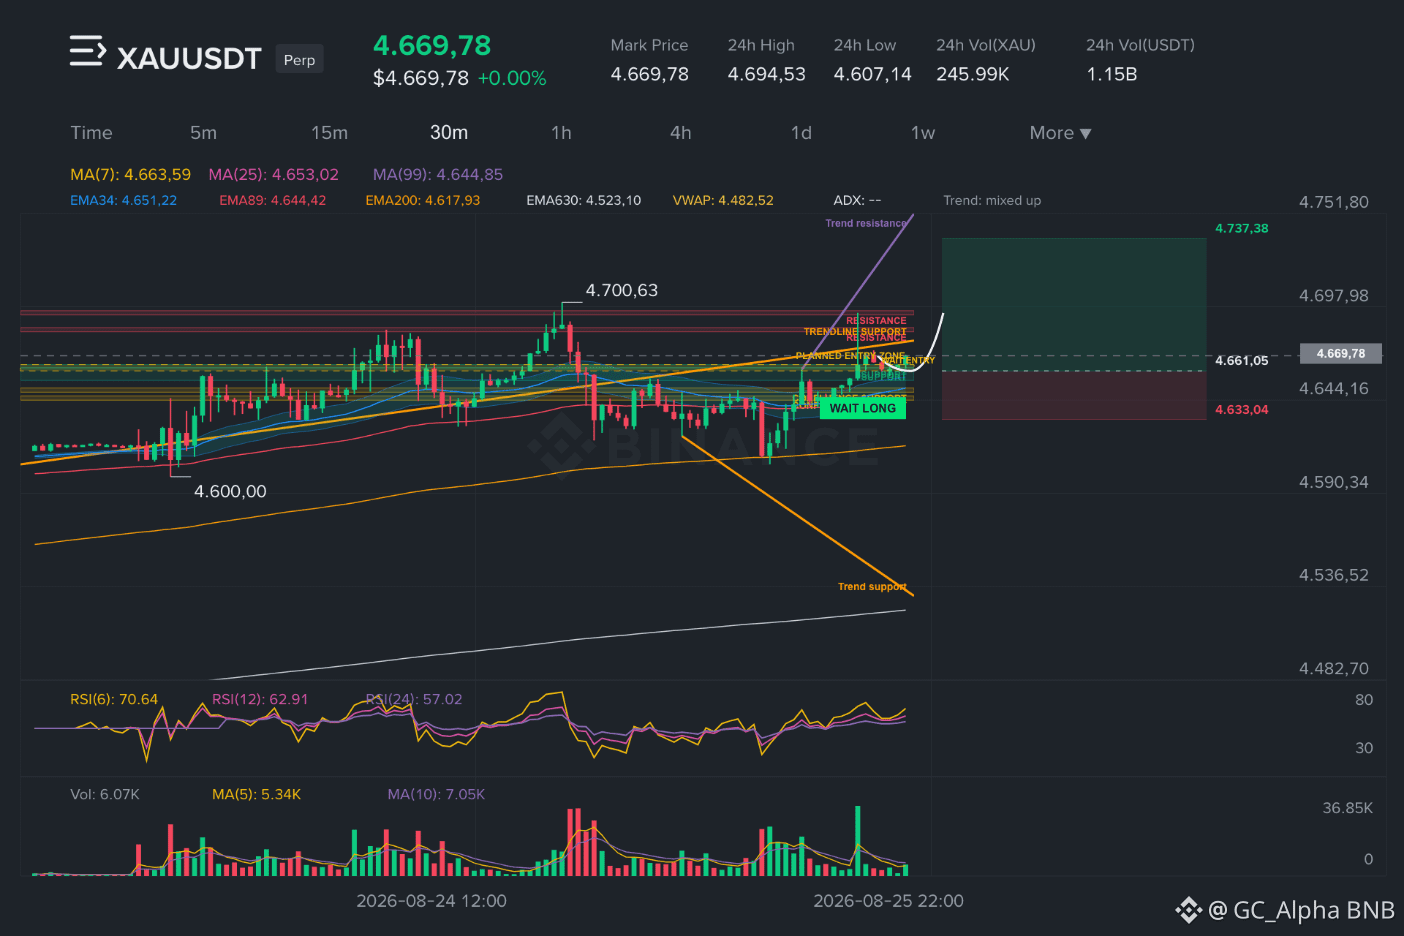1404x936 pixels.
Task: Click the 24h Vol(USDT) value 1.15B
Action: (1112, 75)
